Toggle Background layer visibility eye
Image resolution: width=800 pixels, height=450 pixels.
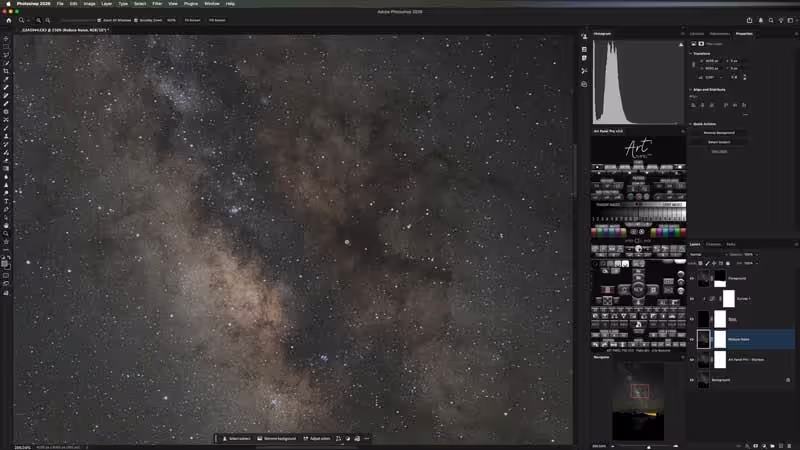pos(692,380)
